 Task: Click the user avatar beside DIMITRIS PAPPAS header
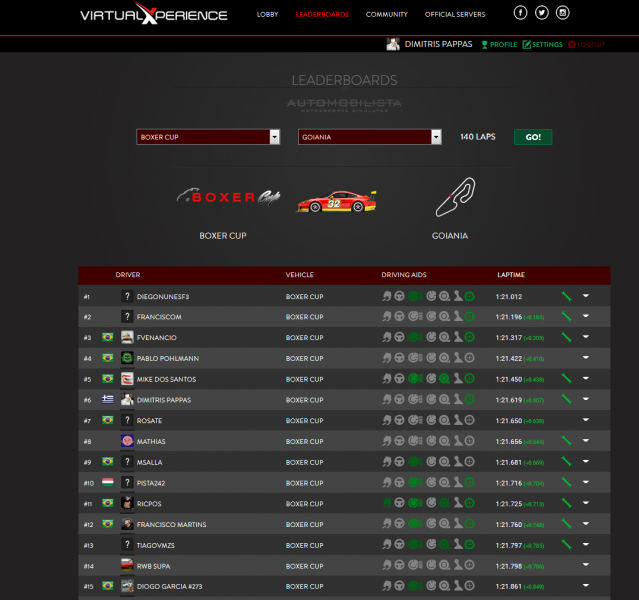(x=393, y=44)
